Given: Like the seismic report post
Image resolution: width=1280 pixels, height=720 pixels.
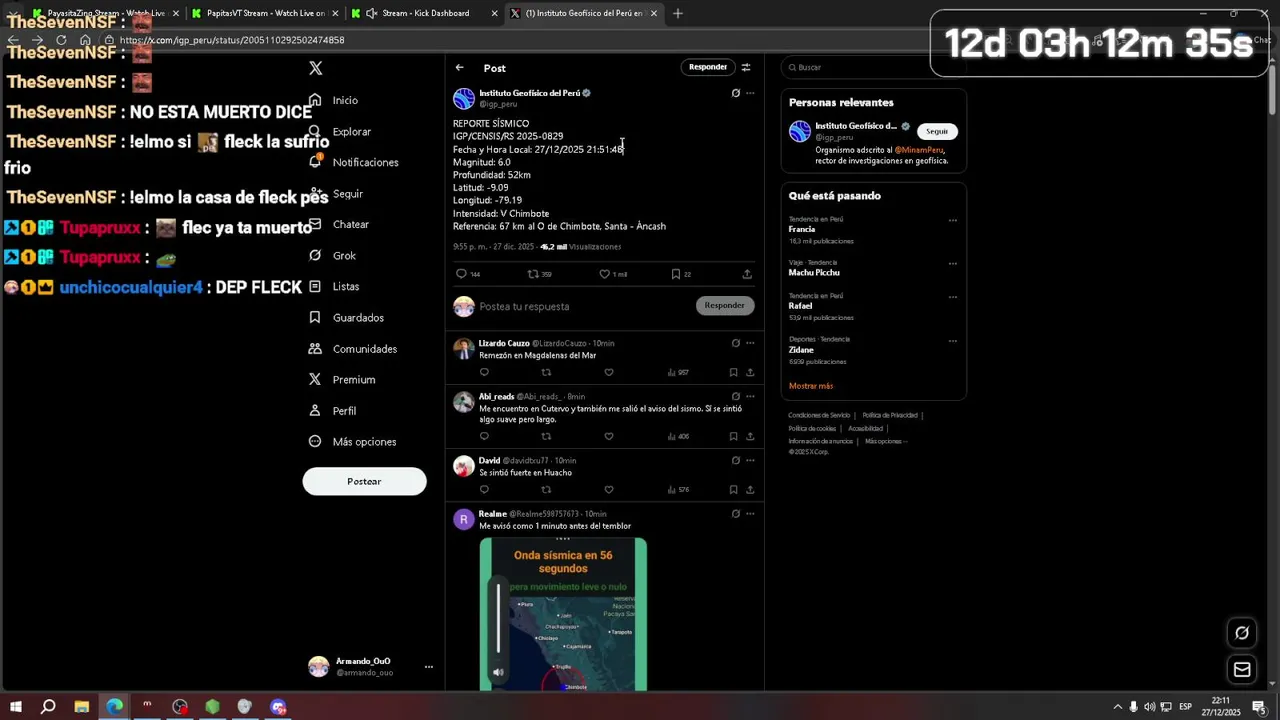Looking at the screenshot, I should (604, 273).
